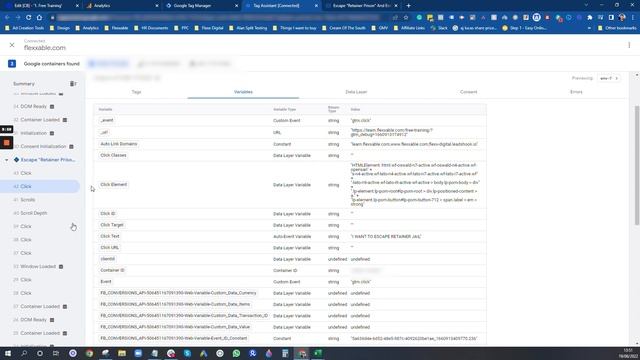Click the clear events icon beside Summary
The image size is (640, 360).
point(73,84)
